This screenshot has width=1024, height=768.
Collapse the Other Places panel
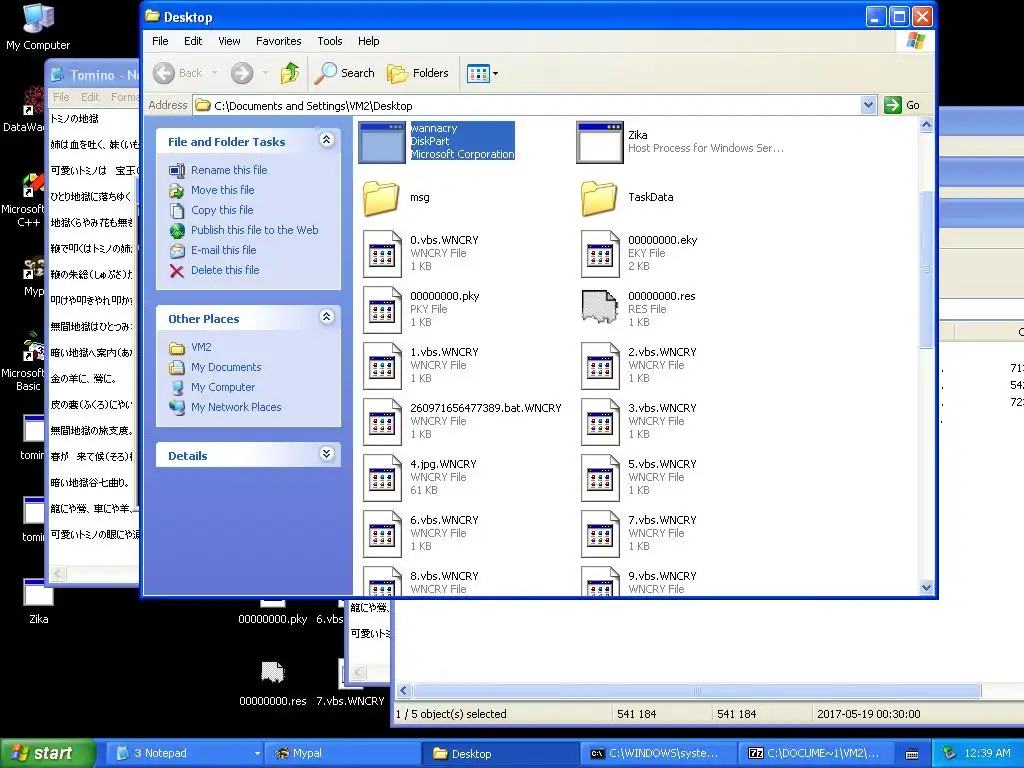coord(327,317)
